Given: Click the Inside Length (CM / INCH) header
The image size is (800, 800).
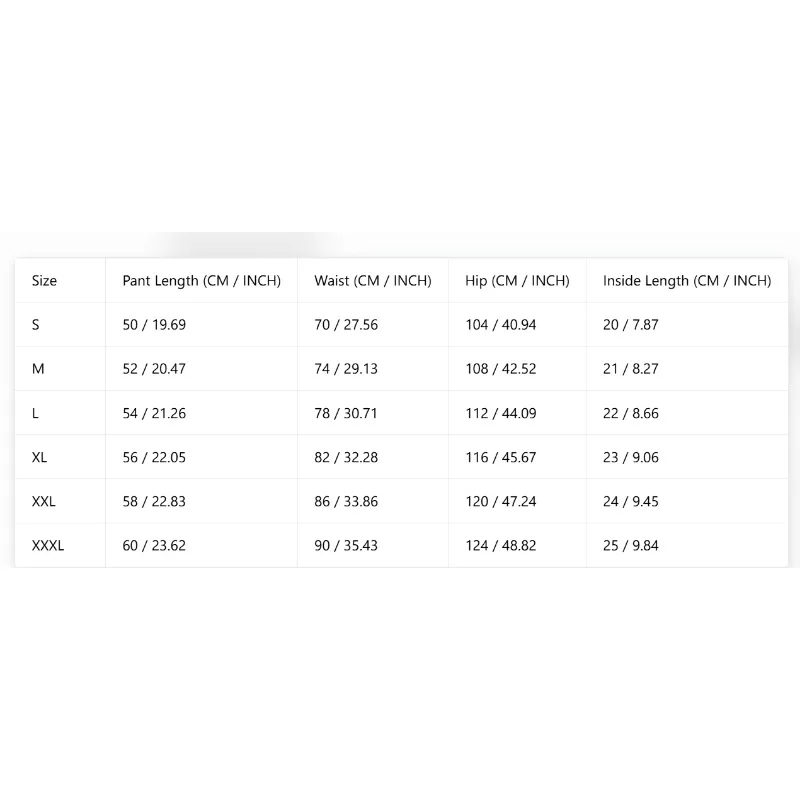Looking at the screenshot, I should click(687, 281).
